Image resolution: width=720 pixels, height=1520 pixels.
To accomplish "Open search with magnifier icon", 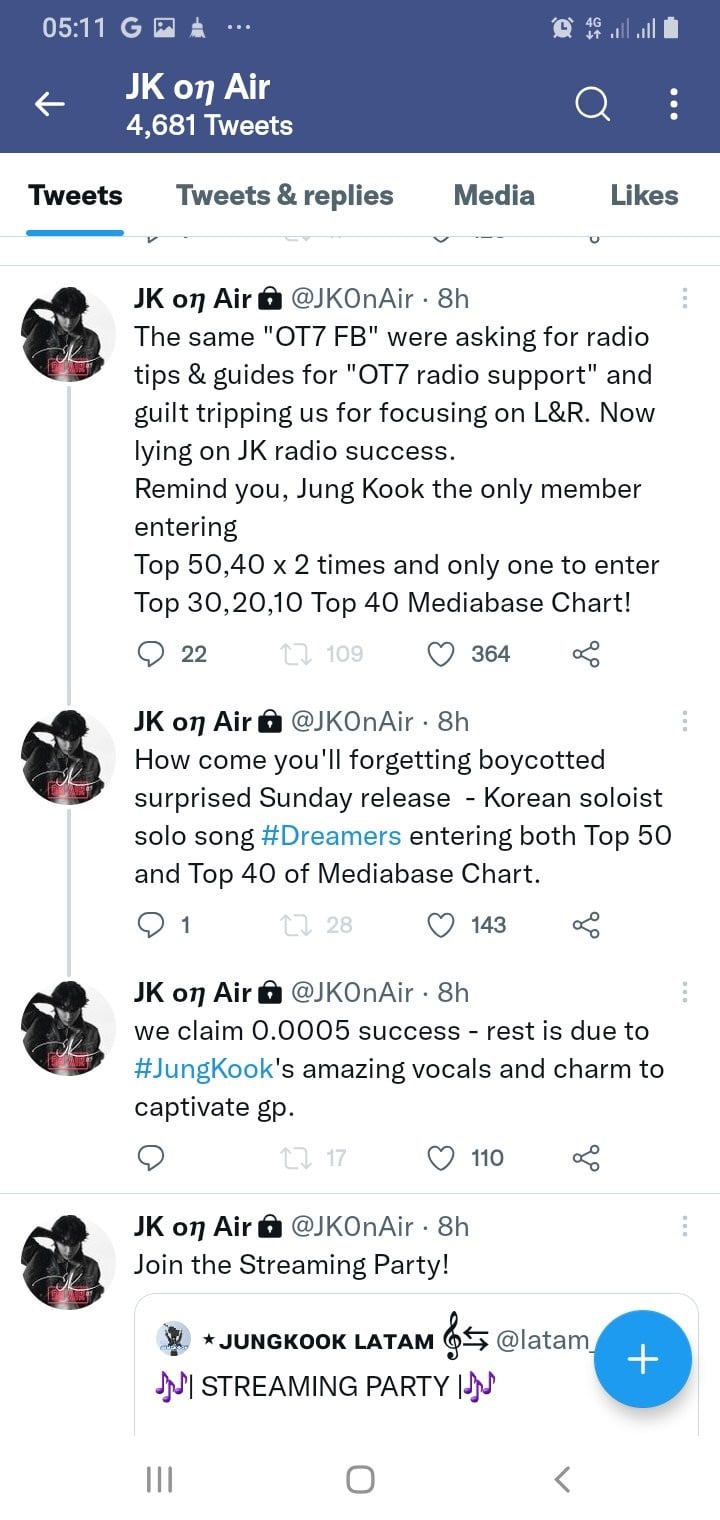I will (592, 104).
